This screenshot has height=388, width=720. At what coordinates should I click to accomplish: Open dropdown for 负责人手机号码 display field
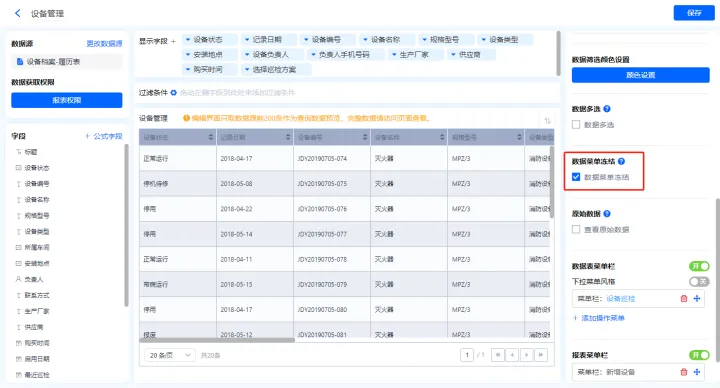[313, 55]
